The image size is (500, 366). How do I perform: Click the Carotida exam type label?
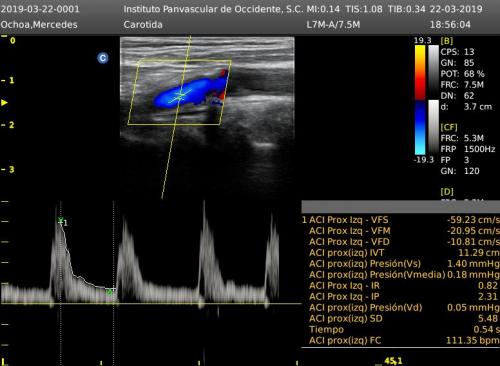click(143, 25)
